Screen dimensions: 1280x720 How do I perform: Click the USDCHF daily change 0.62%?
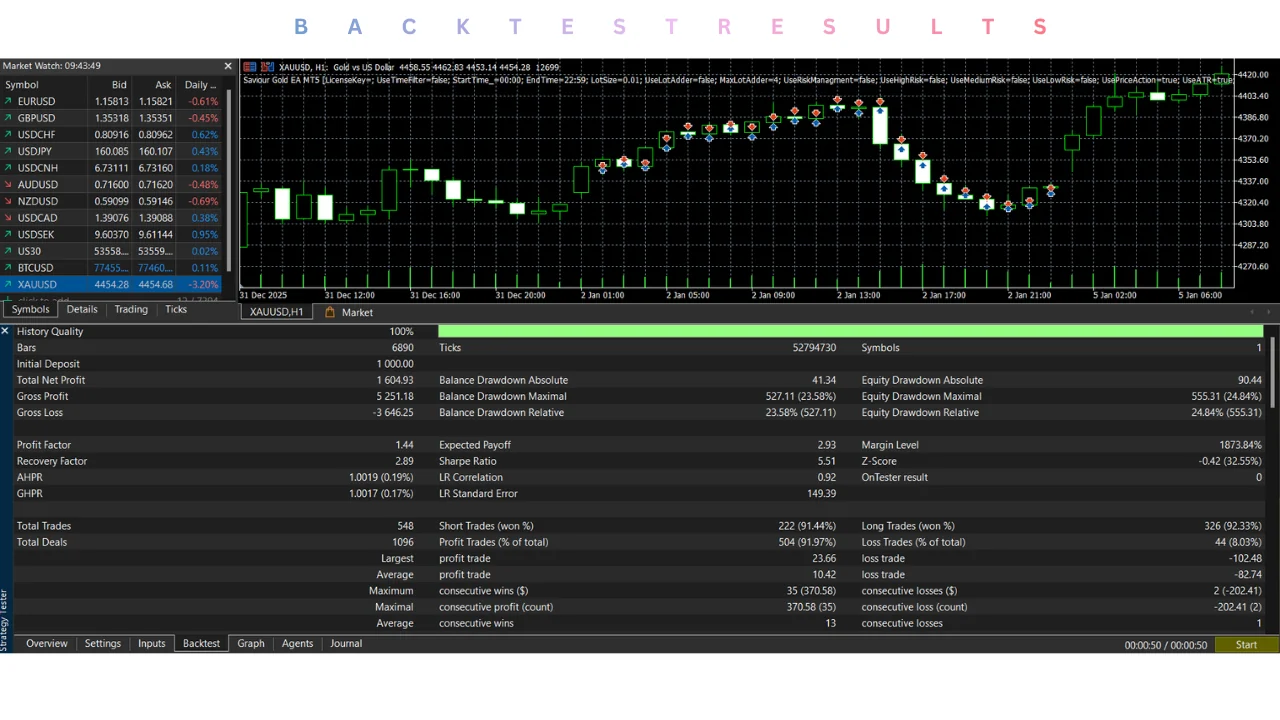[x=205, y=135]
